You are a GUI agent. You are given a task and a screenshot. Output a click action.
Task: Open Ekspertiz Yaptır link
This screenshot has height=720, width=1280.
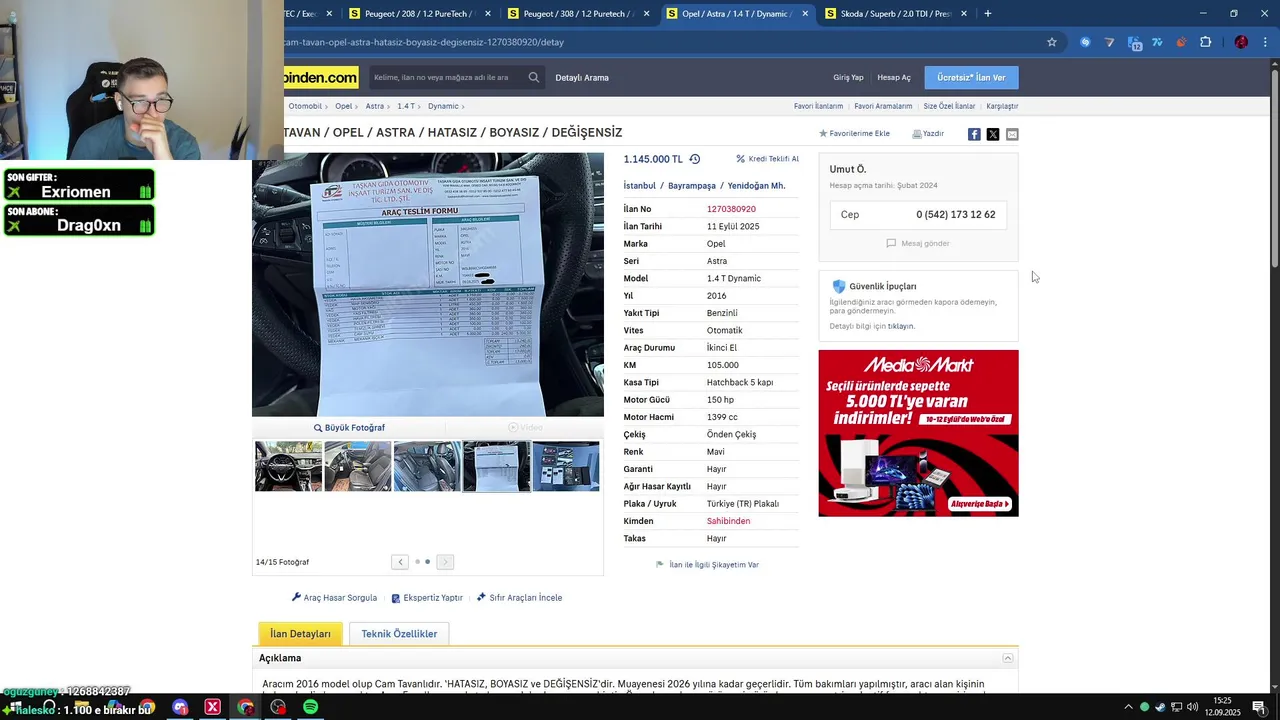427,598
